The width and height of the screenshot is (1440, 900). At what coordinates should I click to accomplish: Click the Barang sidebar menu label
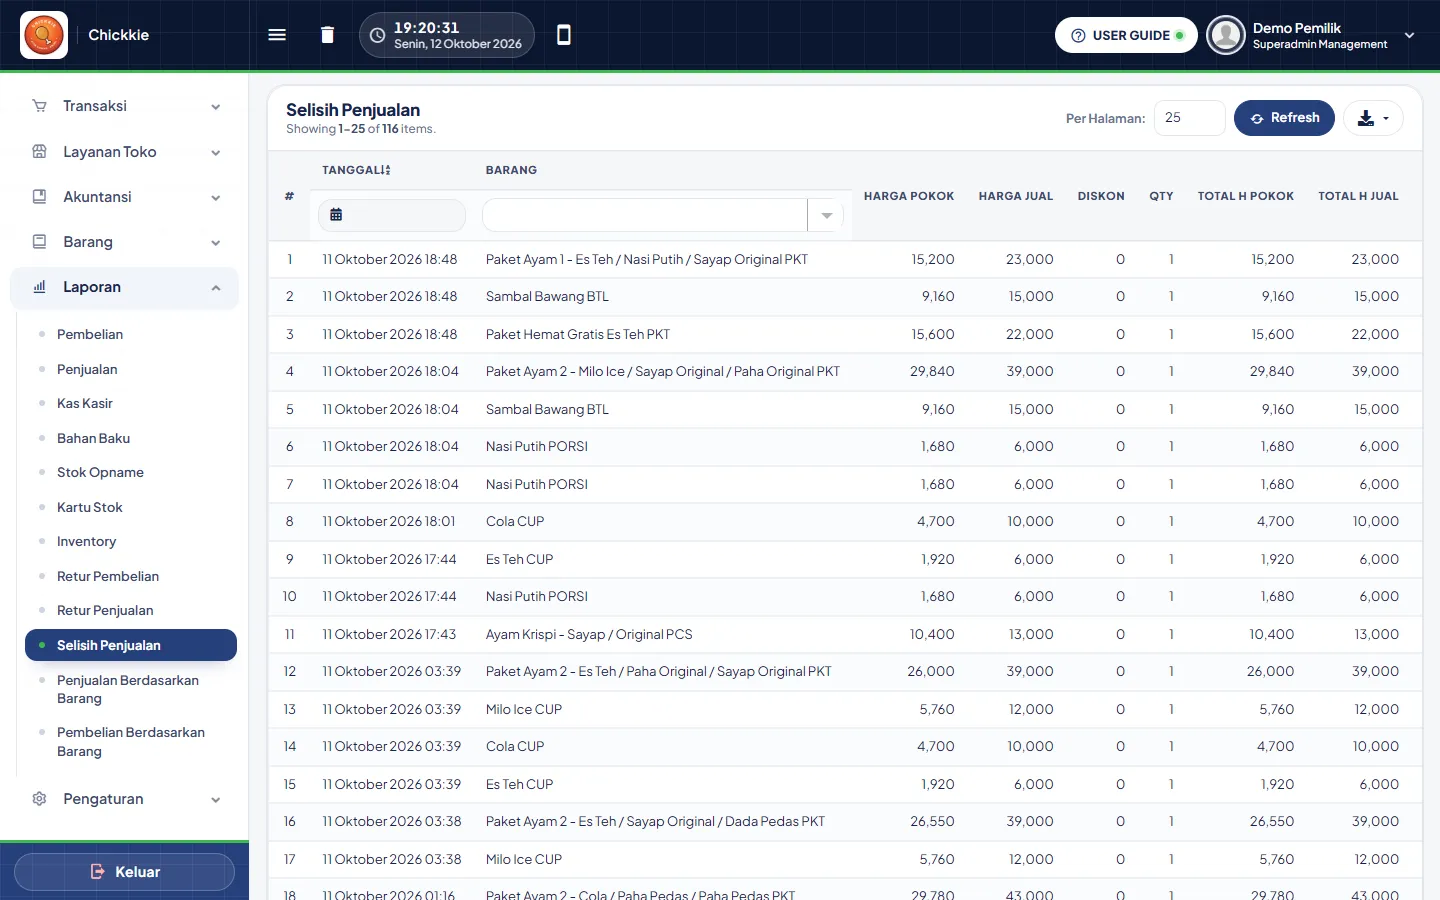tap(88, 242)
